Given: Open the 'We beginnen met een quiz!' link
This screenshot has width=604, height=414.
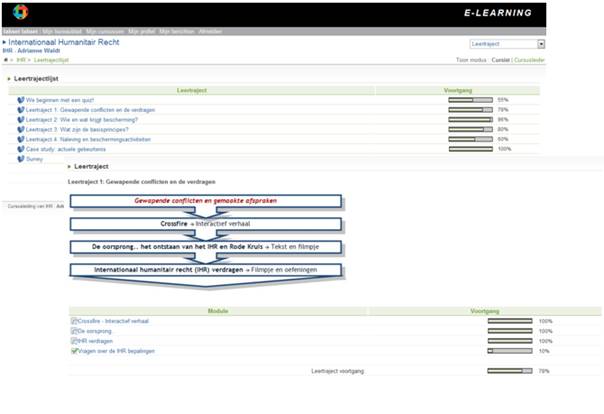Looking at the screenshot, I should (x=60, y=100).
